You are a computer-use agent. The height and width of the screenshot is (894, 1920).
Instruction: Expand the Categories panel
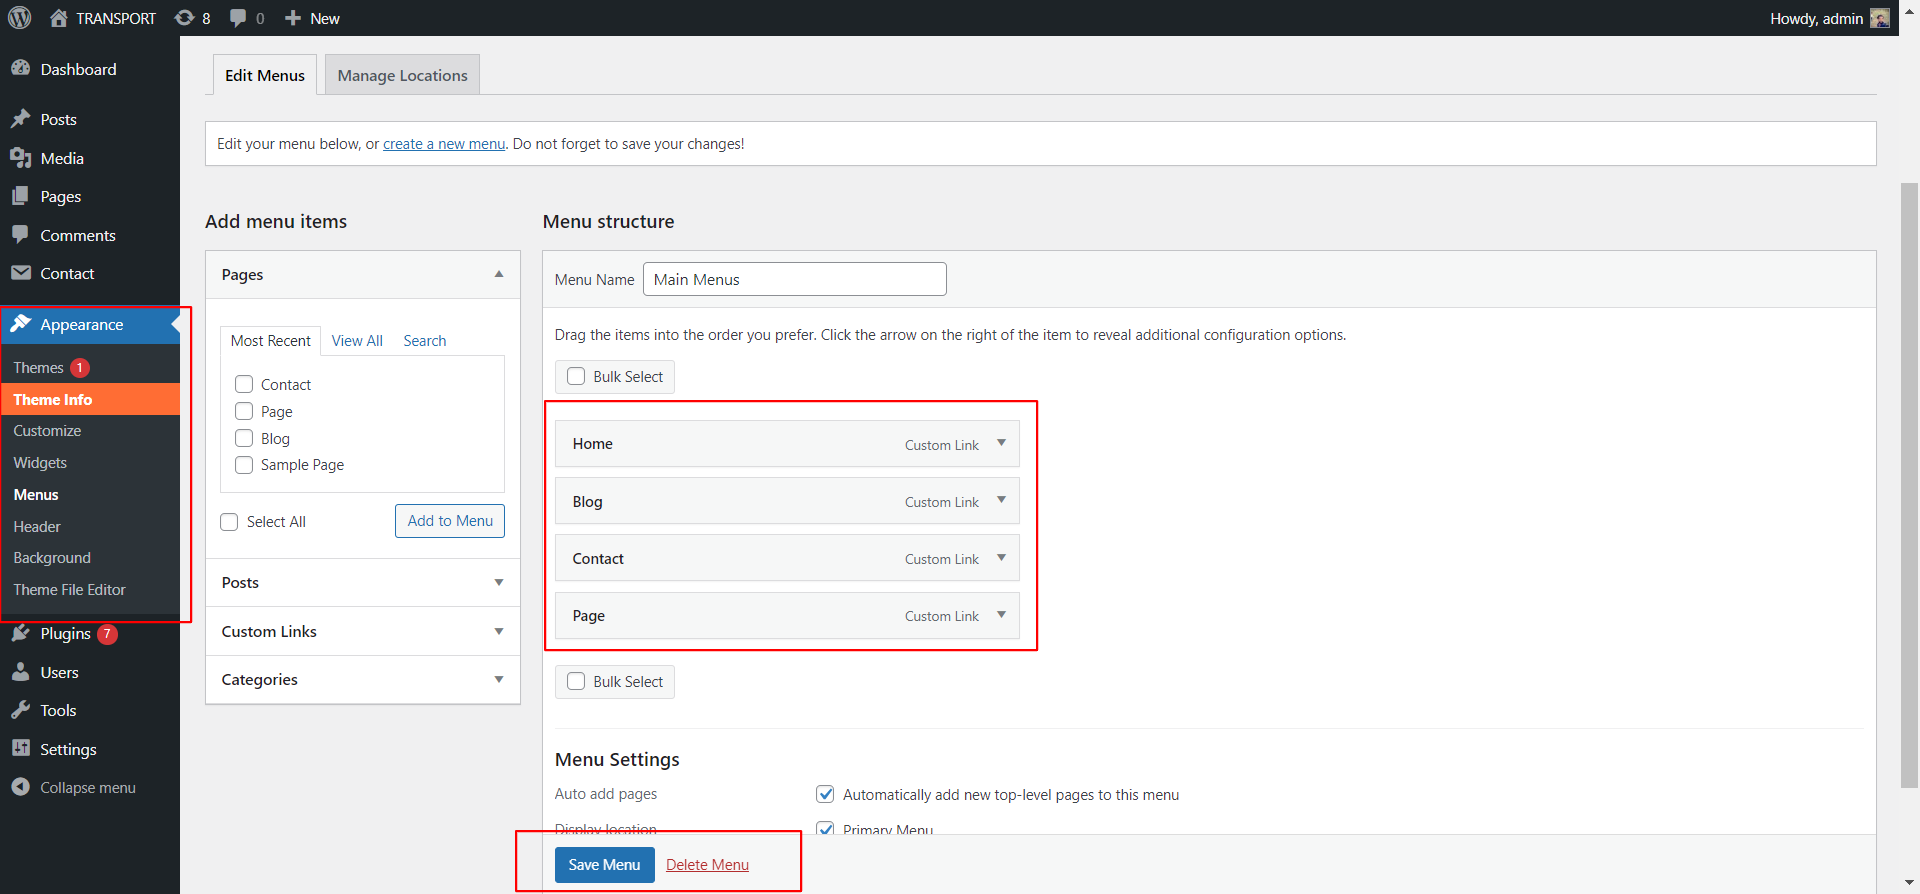498,680
